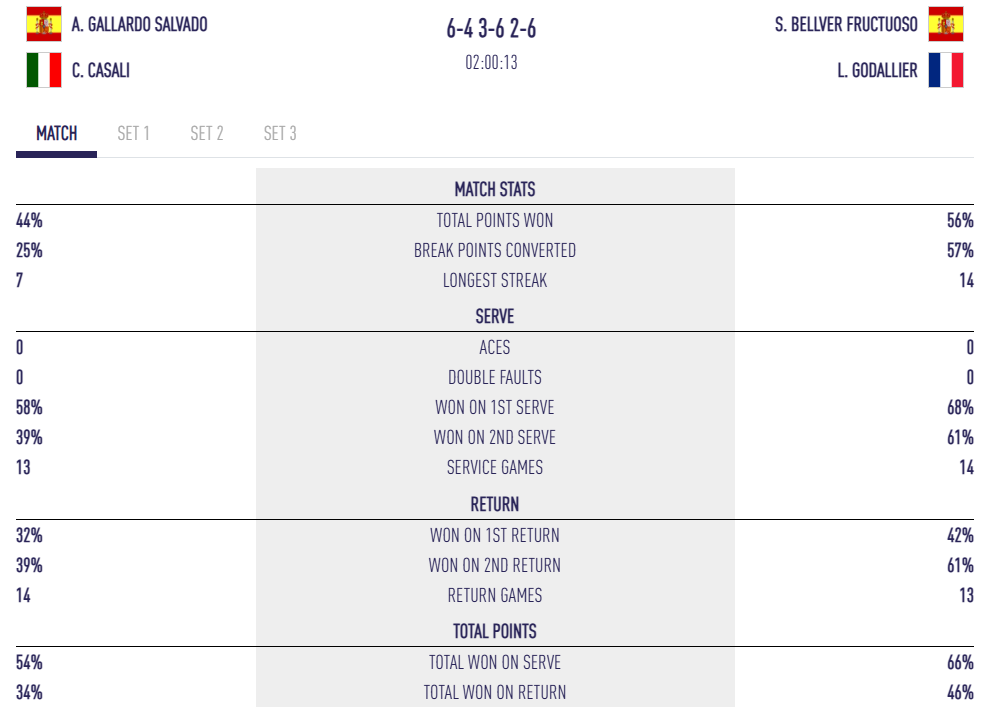Open C. Casali player name
This screenshot has height=718, width=988.
coord(101,70)
